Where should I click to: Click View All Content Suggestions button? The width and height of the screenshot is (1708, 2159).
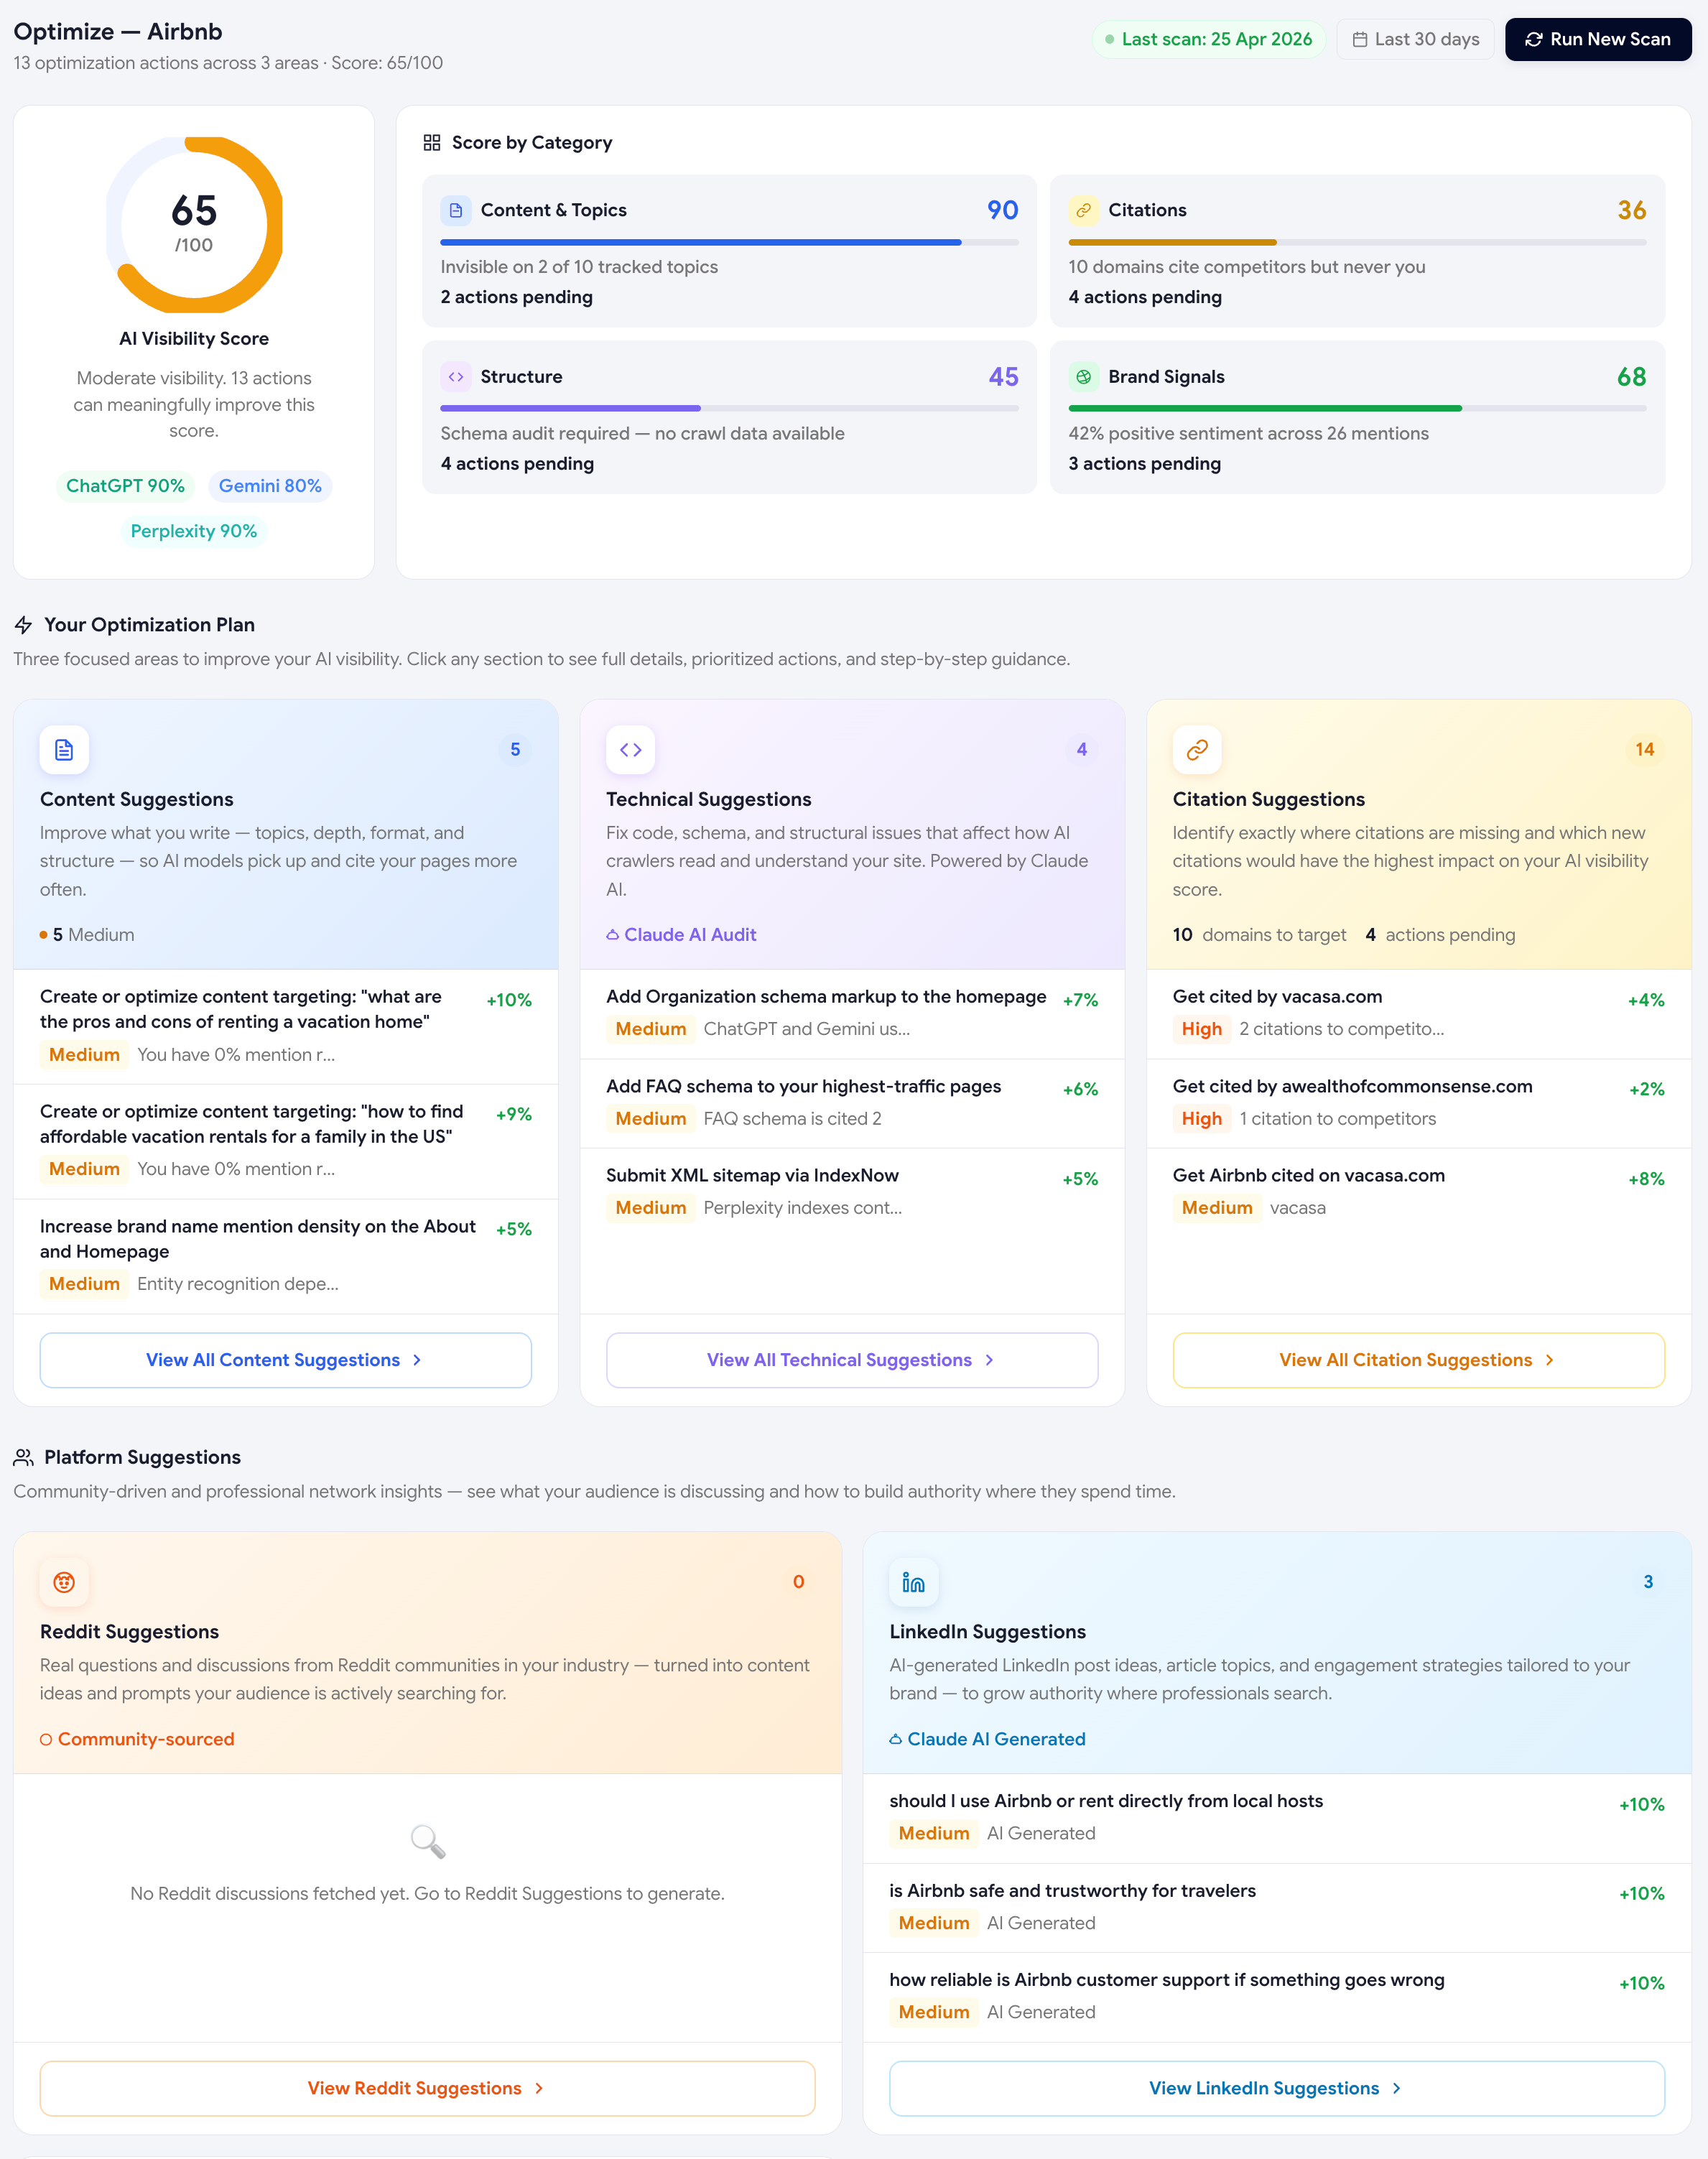click(x=285, y=1360)
